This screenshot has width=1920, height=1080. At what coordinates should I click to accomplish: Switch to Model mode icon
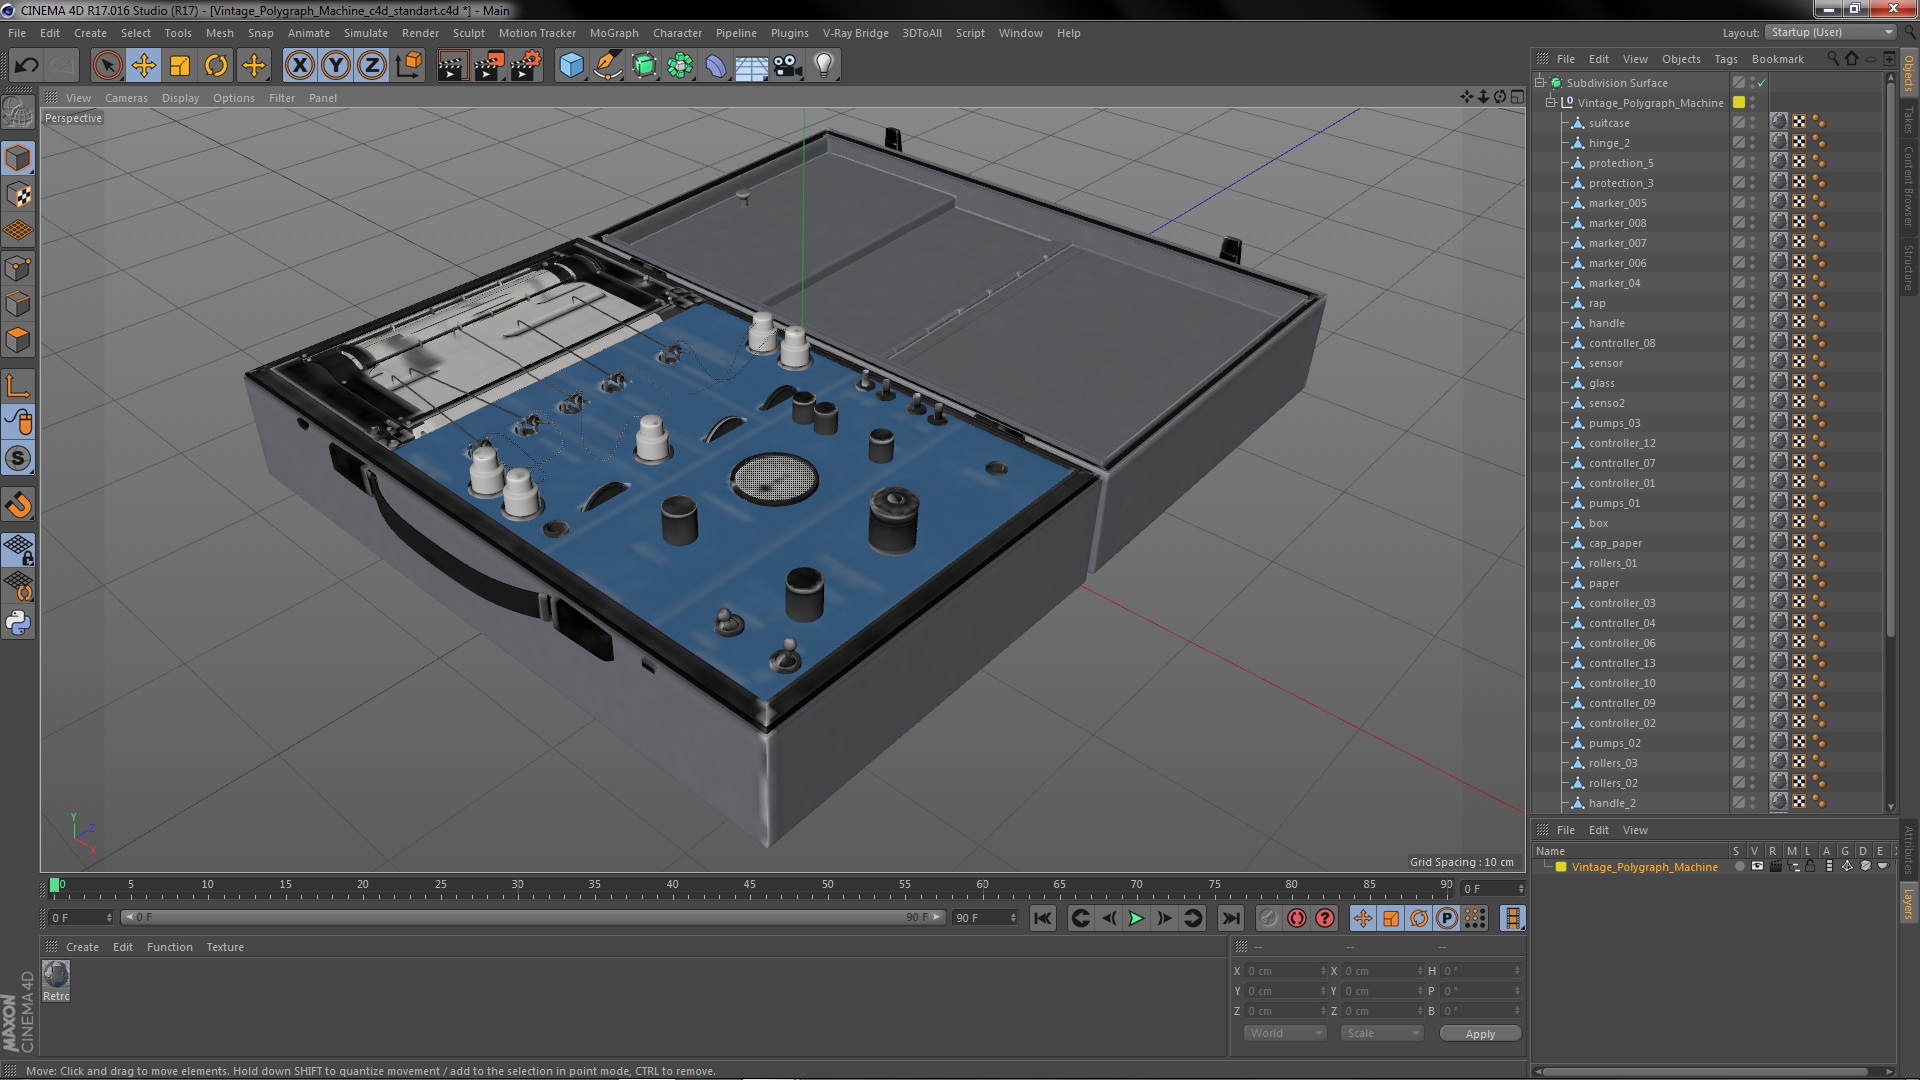tap(18, 158)
